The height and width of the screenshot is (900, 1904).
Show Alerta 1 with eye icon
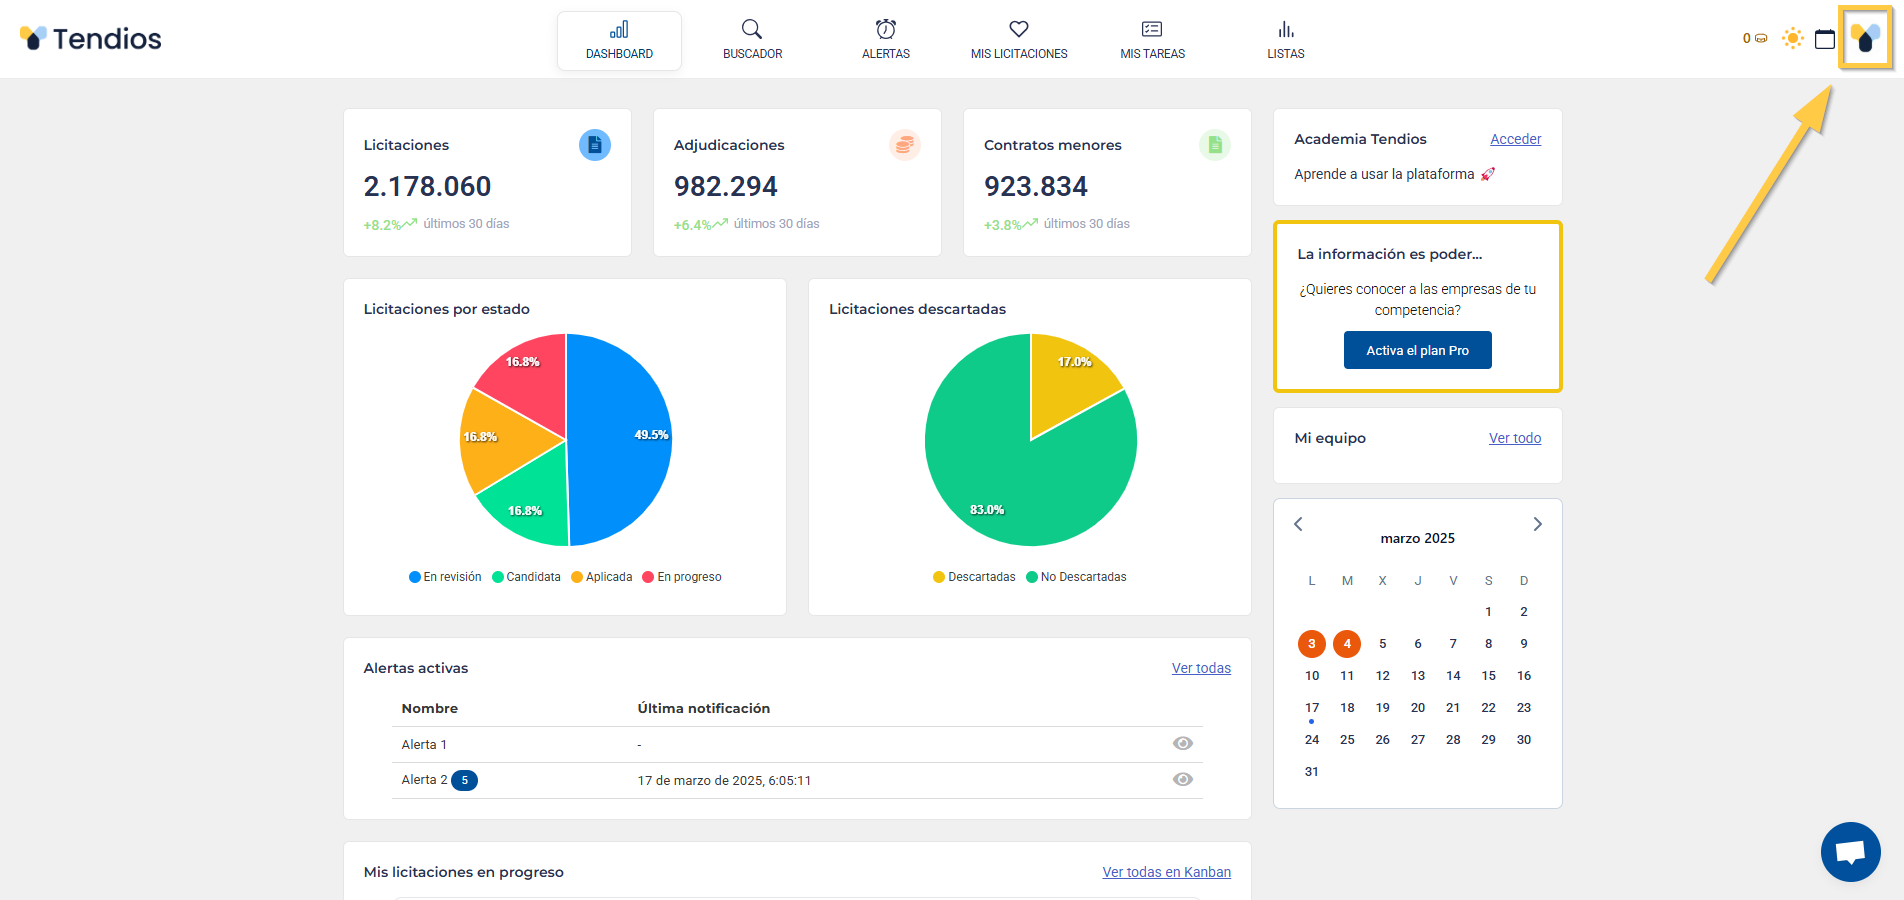(x=1182, y=743)
